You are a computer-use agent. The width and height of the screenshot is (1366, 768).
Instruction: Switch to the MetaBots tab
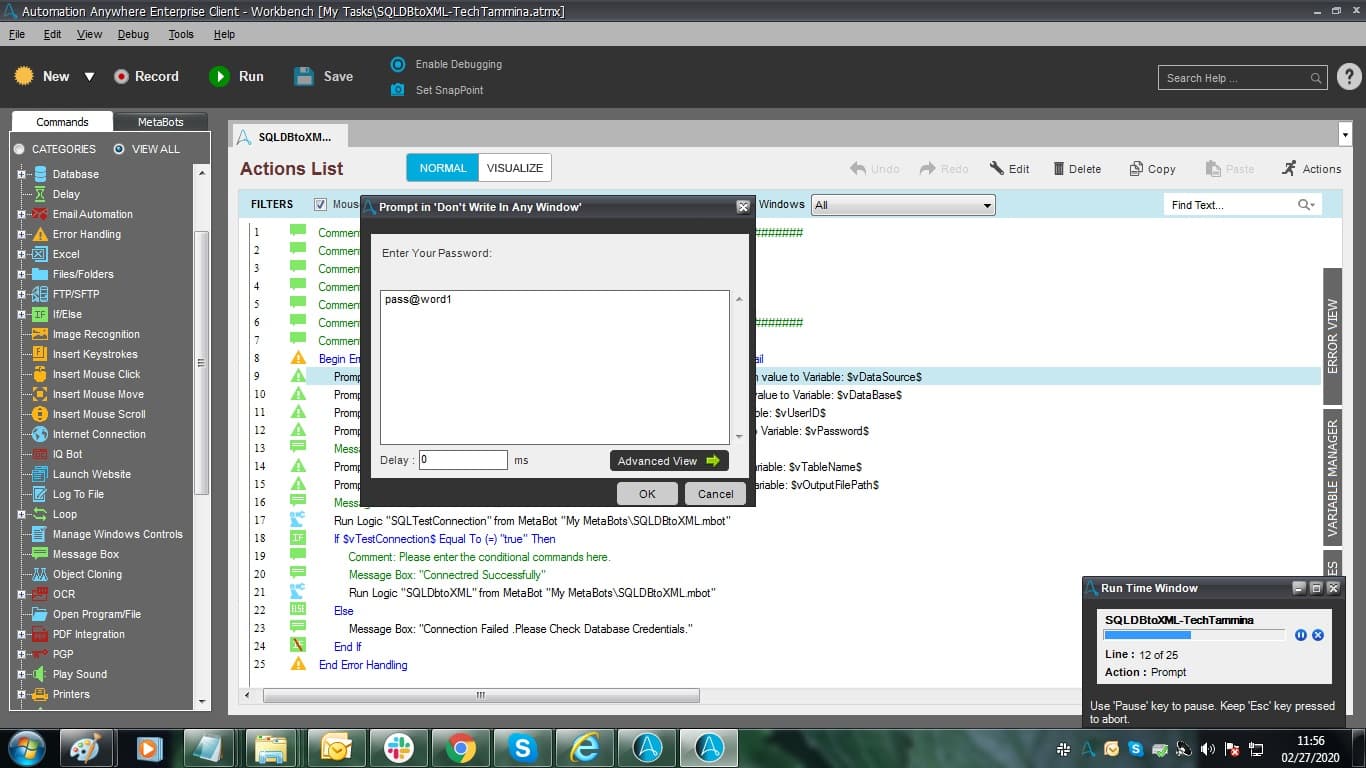[161, 122]
